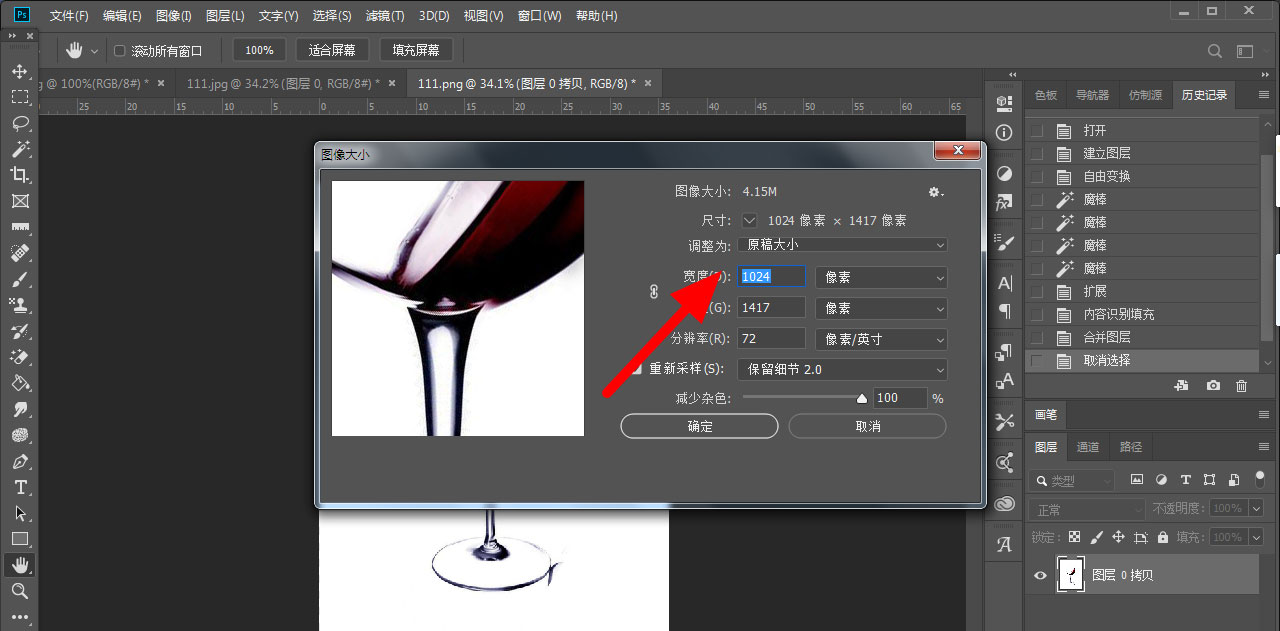Click the 确定 button

[699, 426]
